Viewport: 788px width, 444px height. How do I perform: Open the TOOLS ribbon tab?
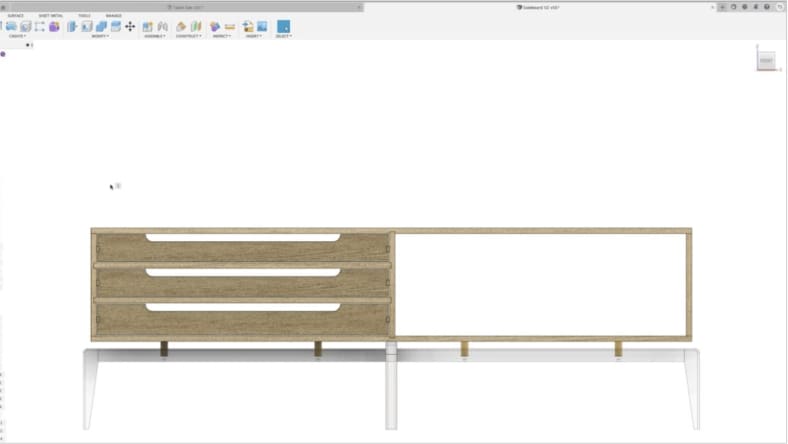[x=84, y=16]
